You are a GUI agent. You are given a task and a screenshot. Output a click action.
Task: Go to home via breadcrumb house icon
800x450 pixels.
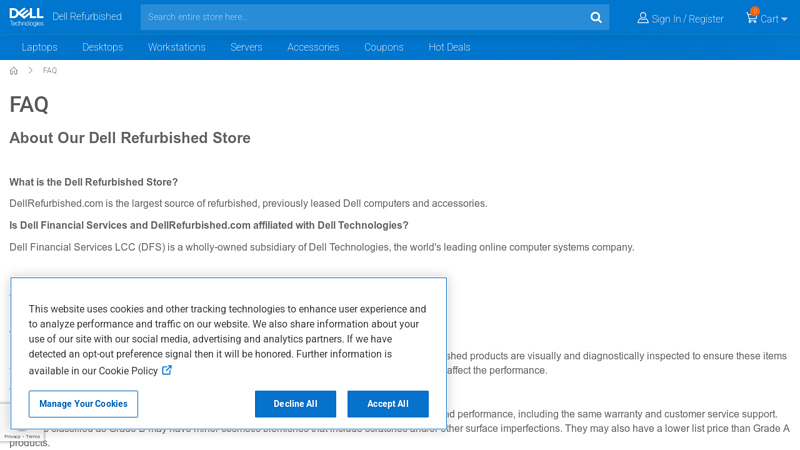click(x=14, y=71)
